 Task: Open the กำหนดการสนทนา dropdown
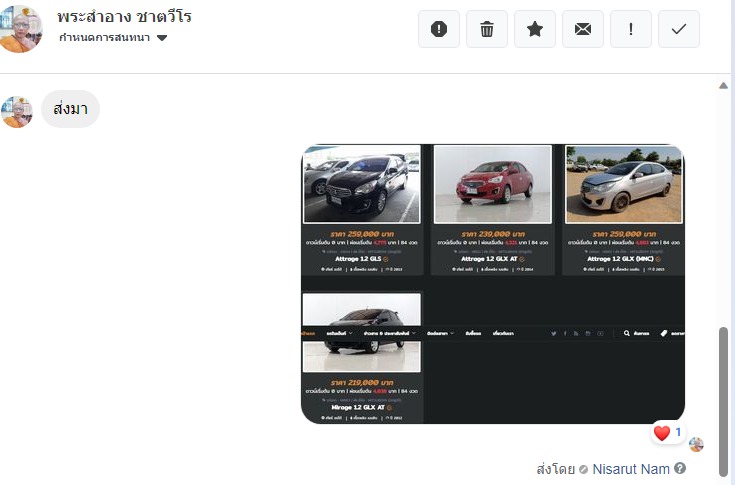pos(113,37)
